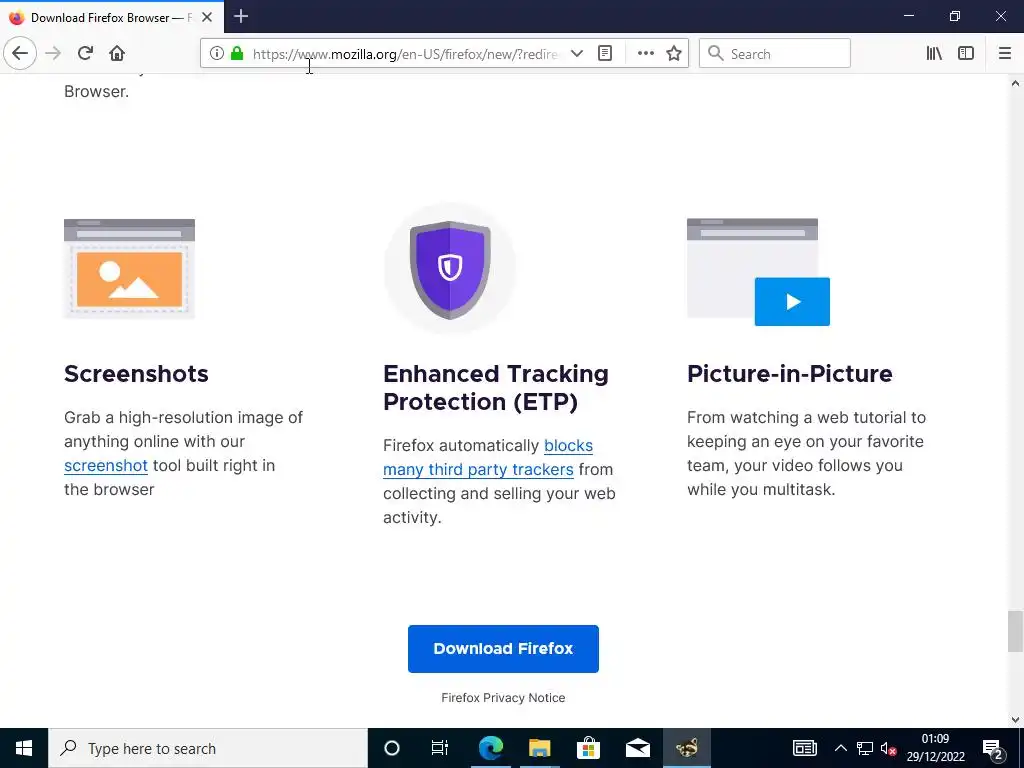1024x768 pixels.
Task: Show hidden system tray icons
Action: (x=840, y=748)
